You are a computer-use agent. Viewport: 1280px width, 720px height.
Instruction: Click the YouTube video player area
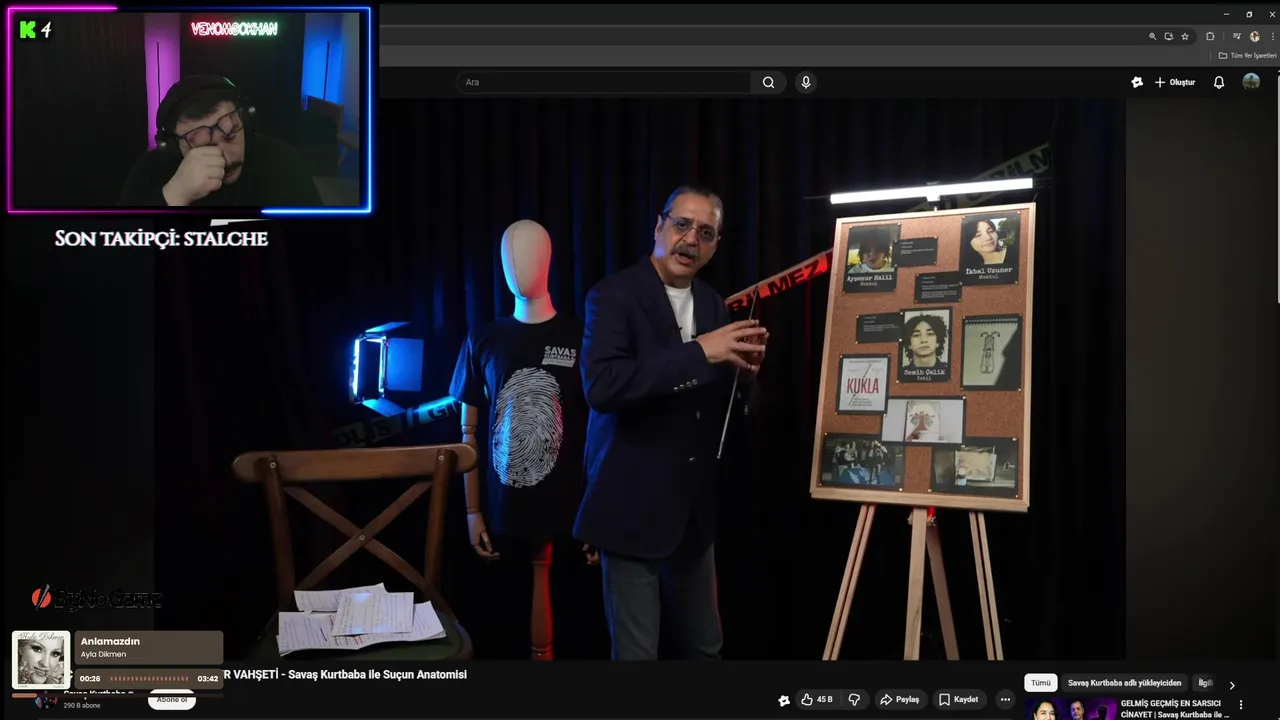click(640, 380)
